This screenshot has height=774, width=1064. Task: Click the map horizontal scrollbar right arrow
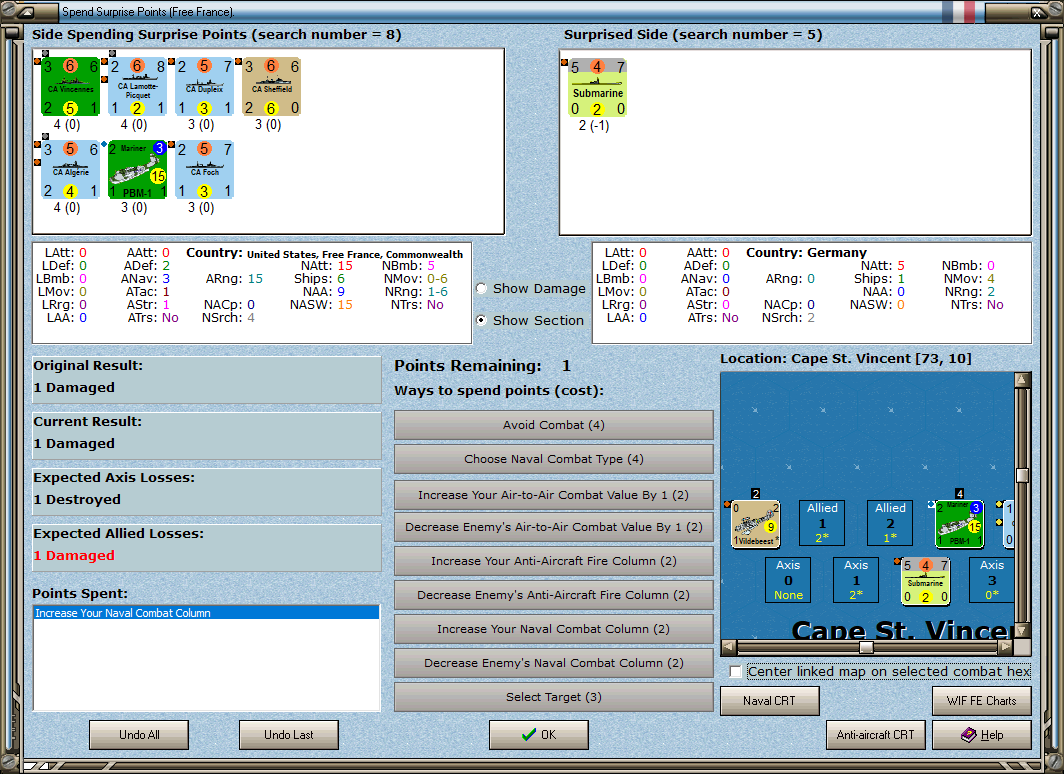(x=1006, y=647)
